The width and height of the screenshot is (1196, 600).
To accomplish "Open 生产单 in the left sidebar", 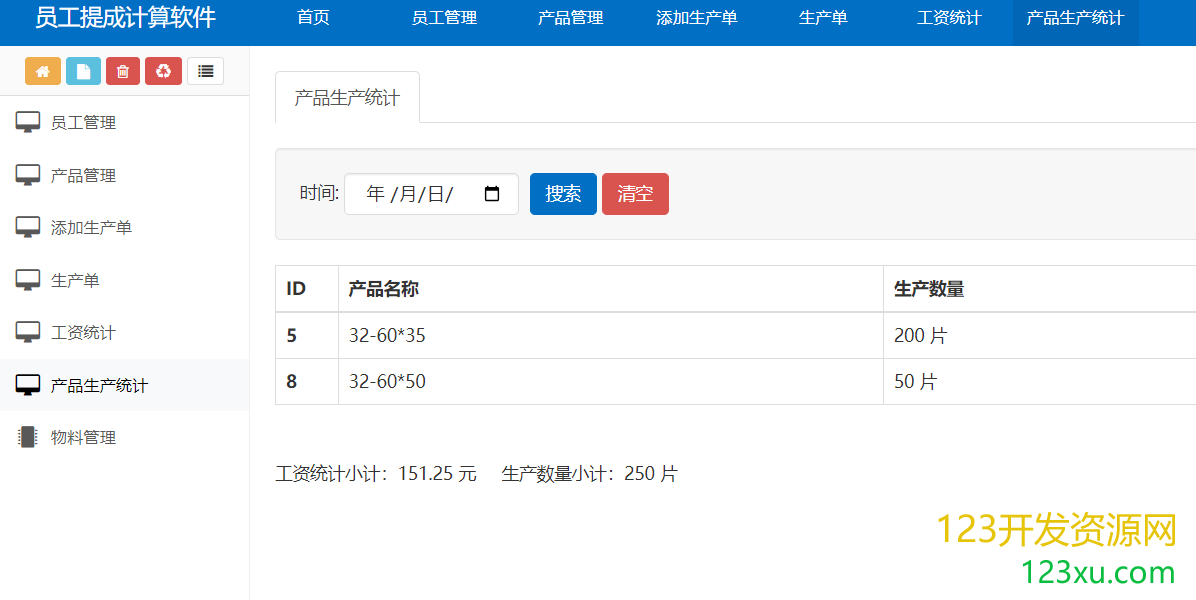I will click(x=75, y=280).
